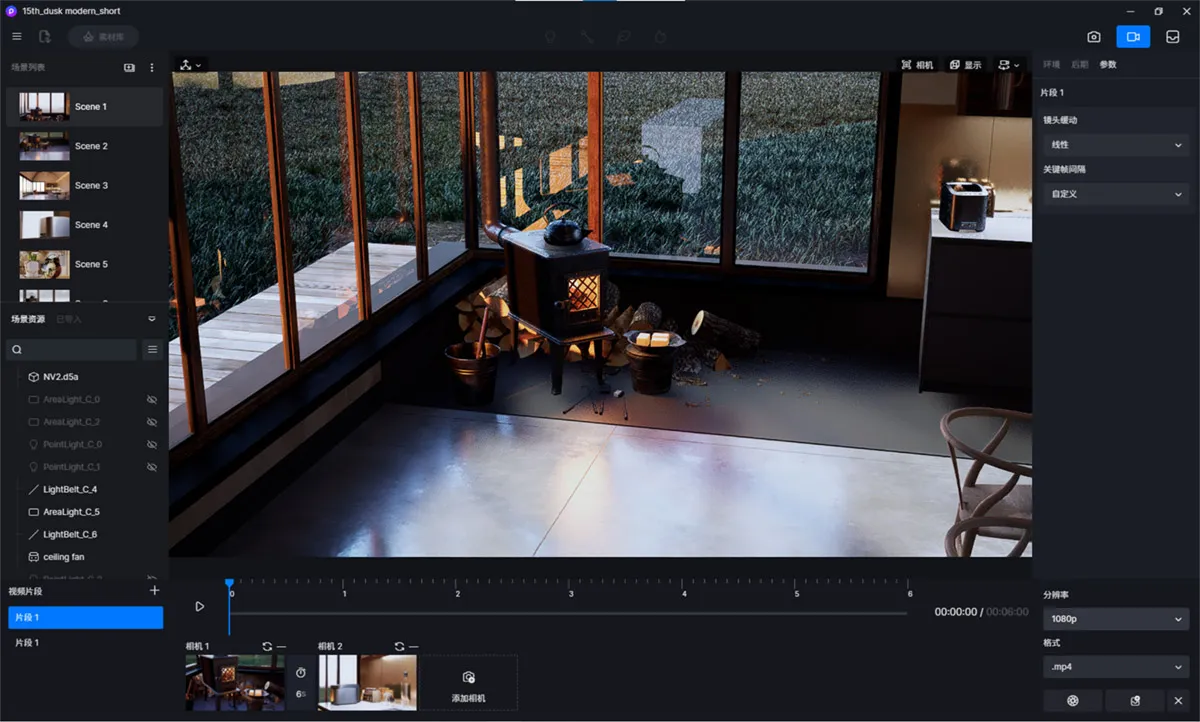Click the 添加相机 add camera button
Screen dimensions: 1200x722
(468, 683)
